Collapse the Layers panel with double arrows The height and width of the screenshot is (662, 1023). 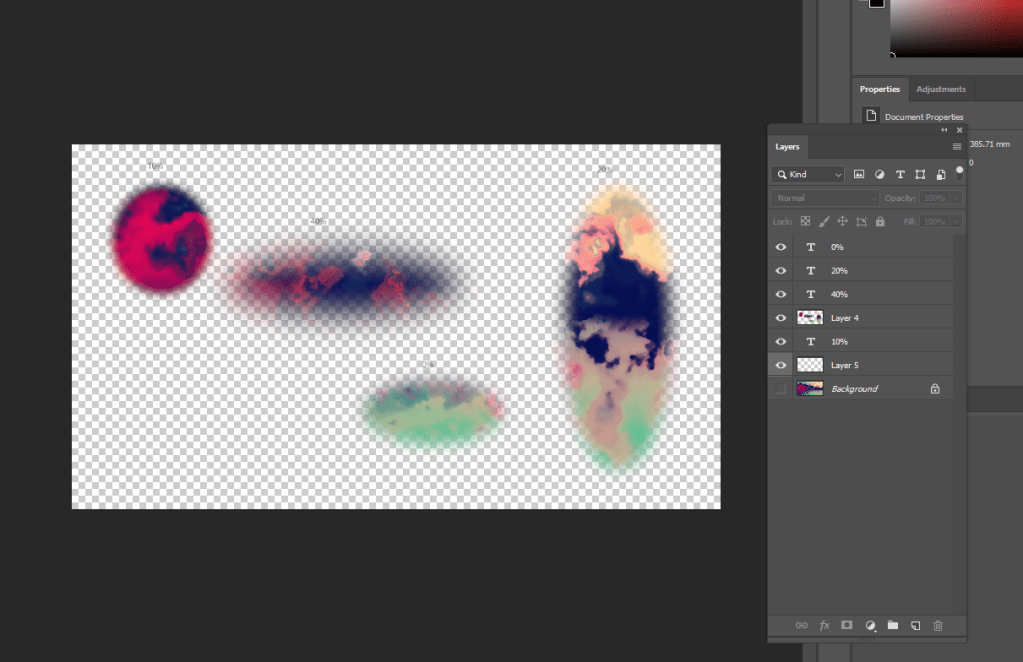[944, 130]
